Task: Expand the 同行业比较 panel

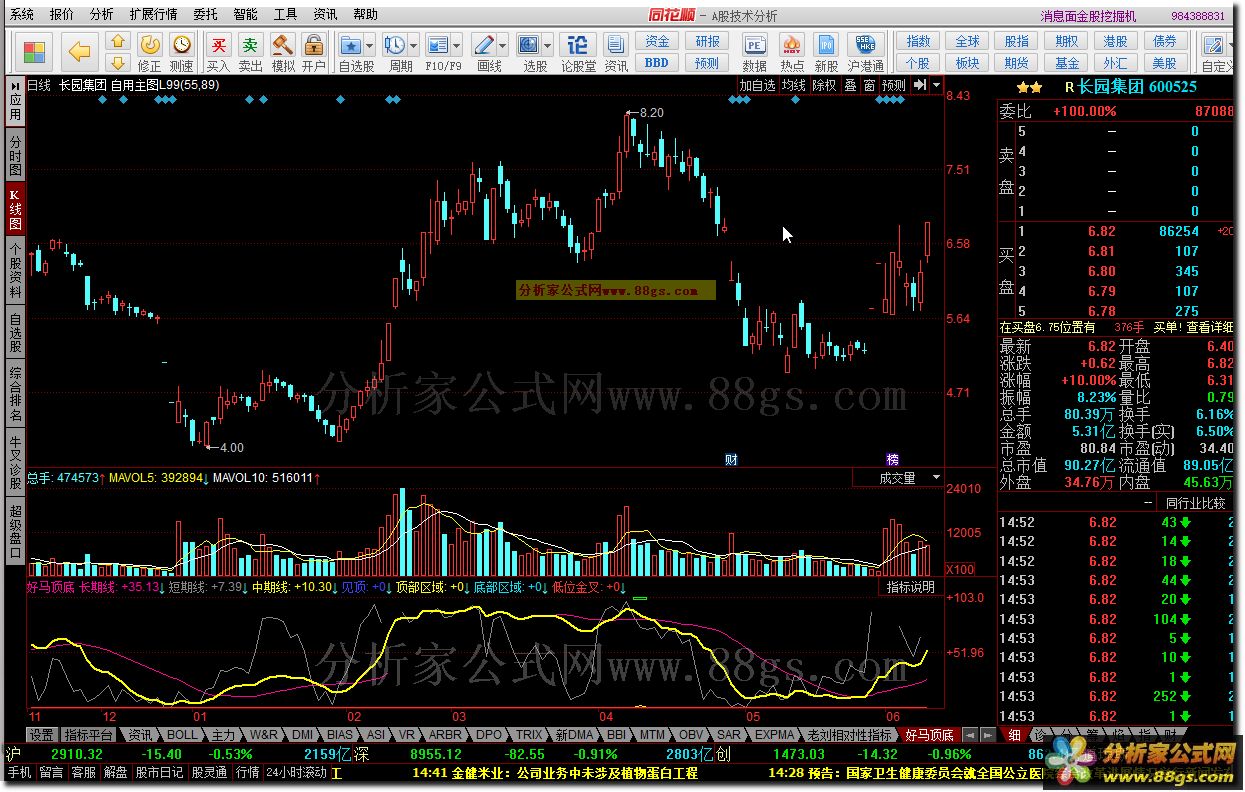Action: (1193, 503)
